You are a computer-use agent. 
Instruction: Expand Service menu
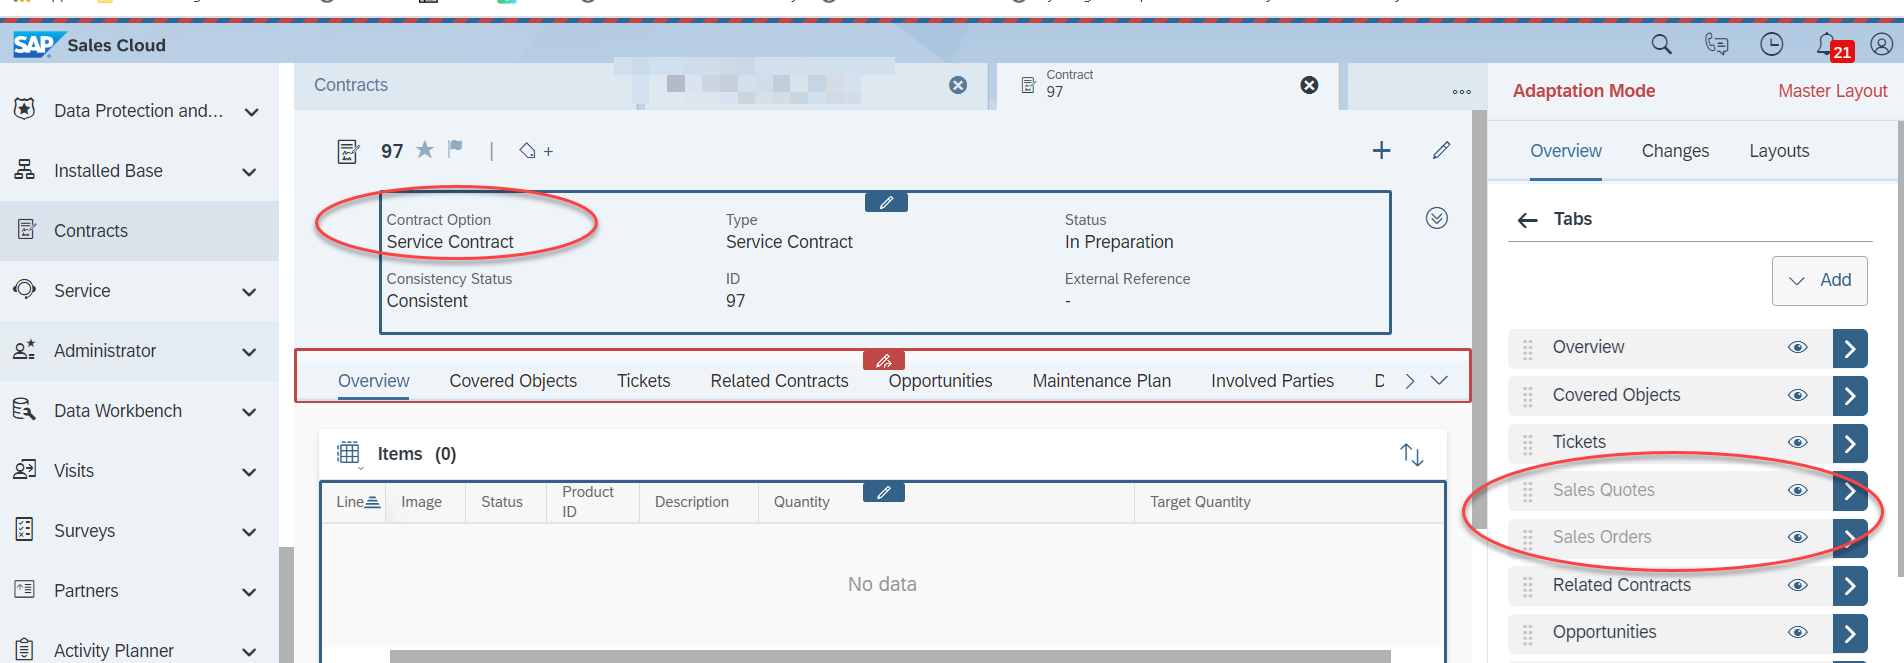(250, 292)
